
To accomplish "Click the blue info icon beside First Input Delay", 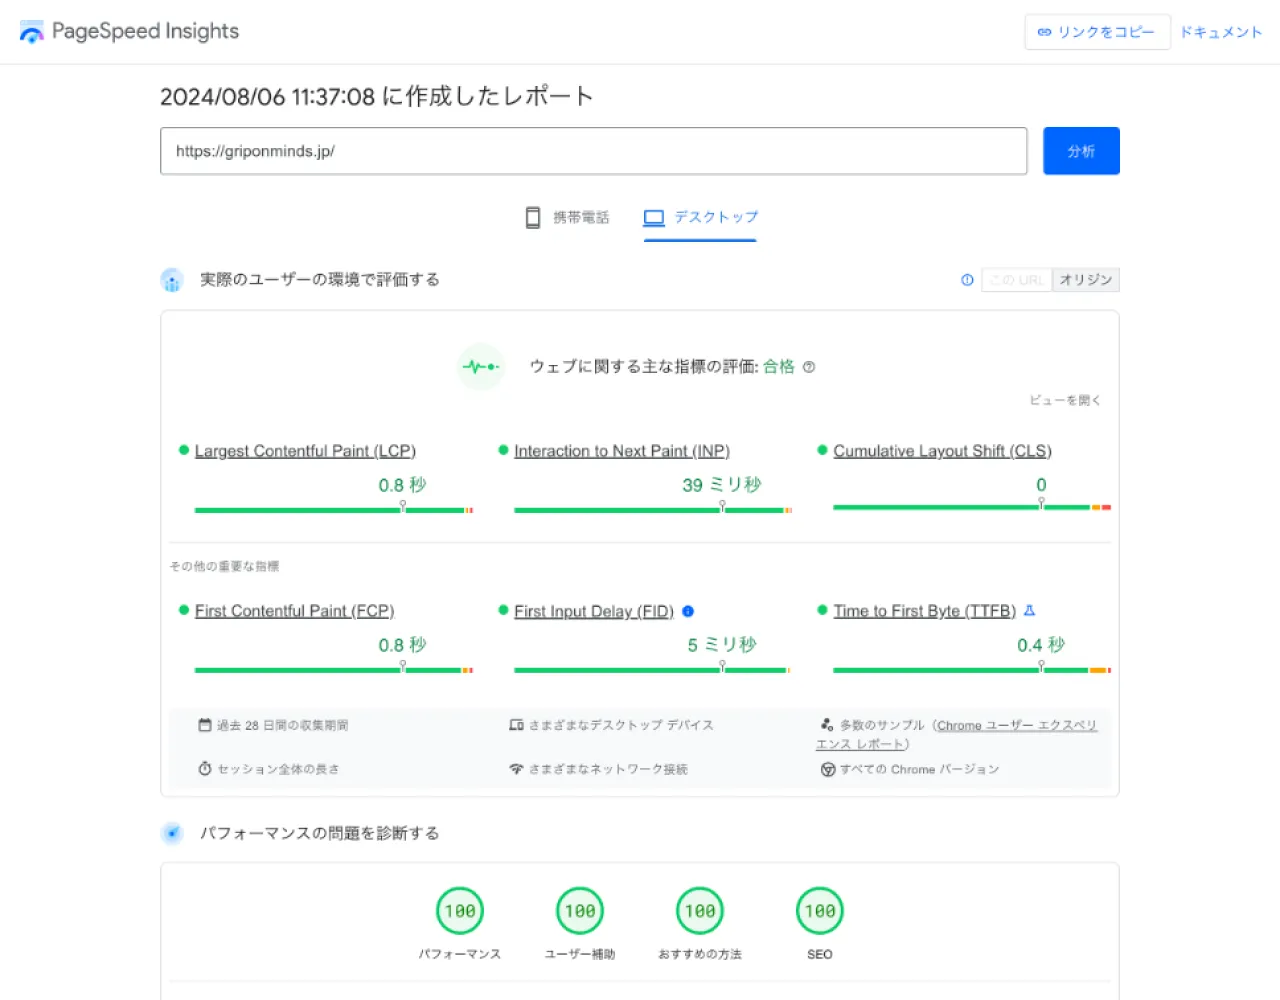I will point(689,611).
